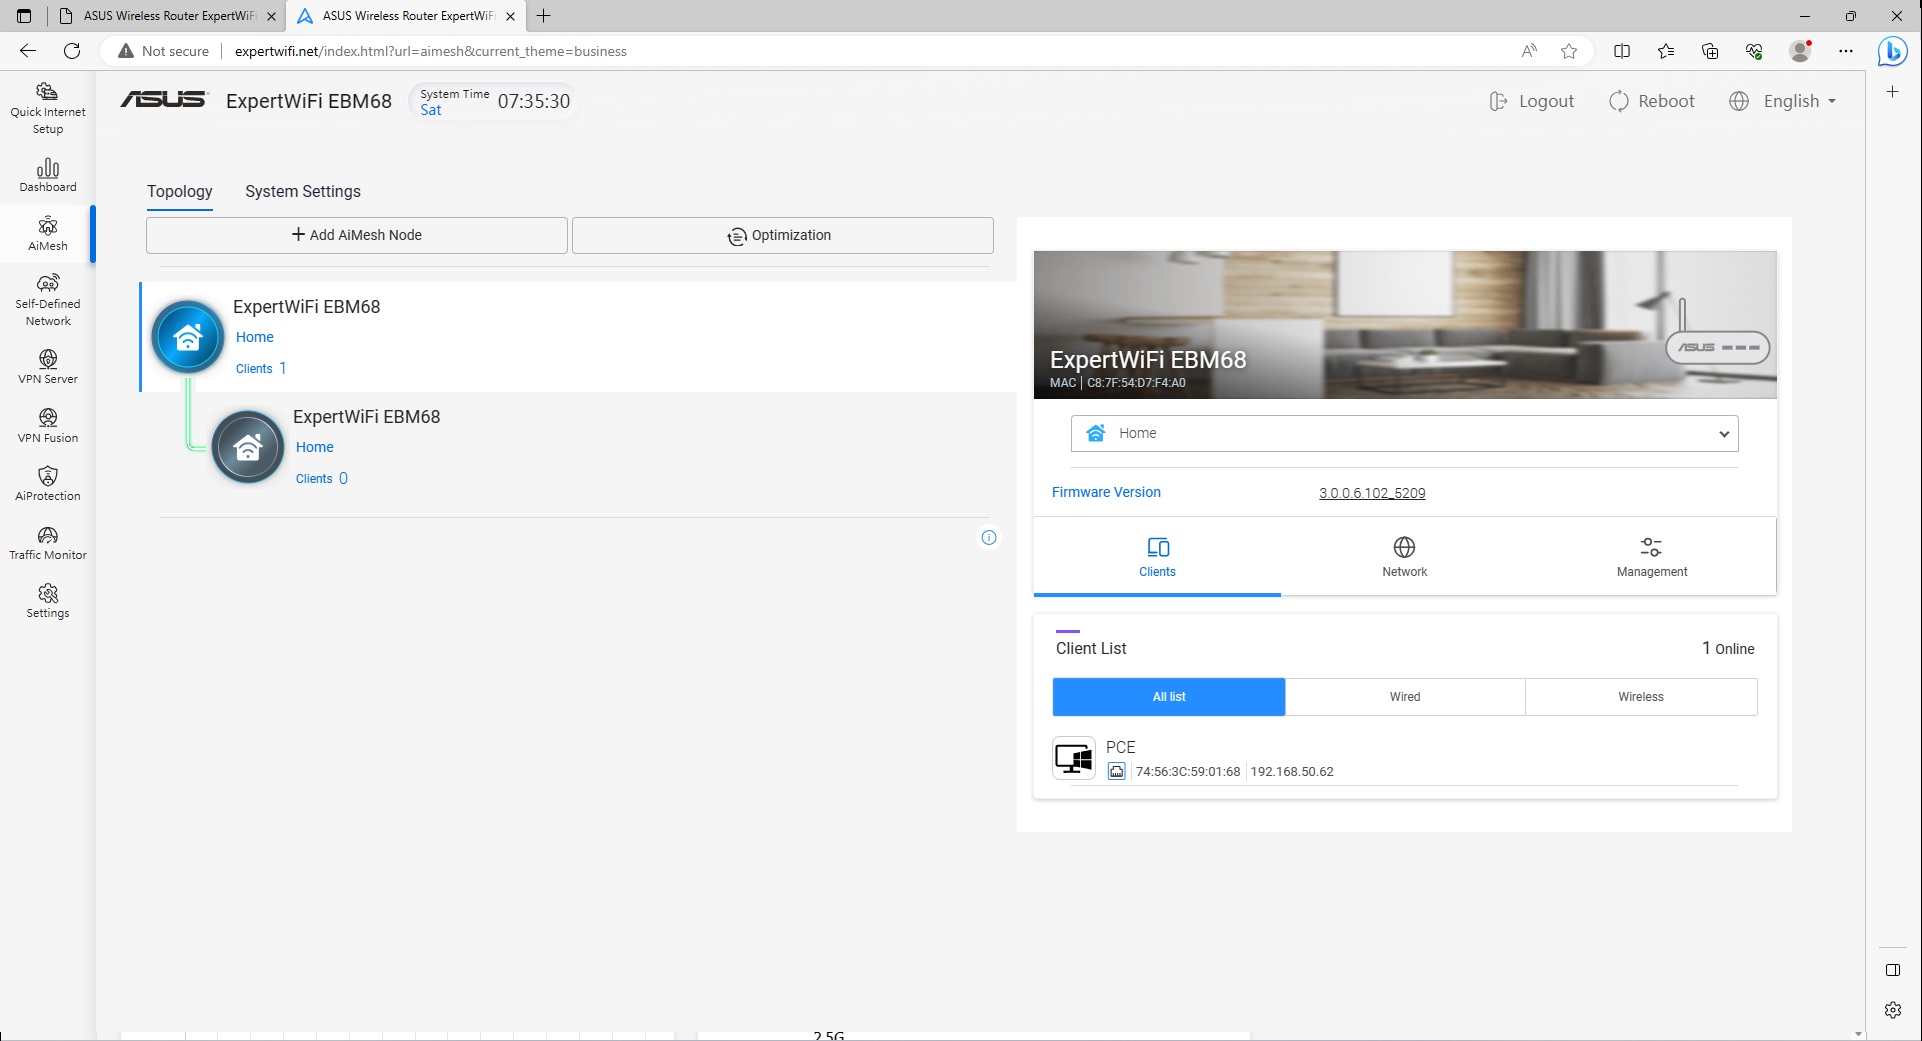Click the add sidebar app plus button
This screenshot has width=1922, height=1041.
pos(1892,91)
